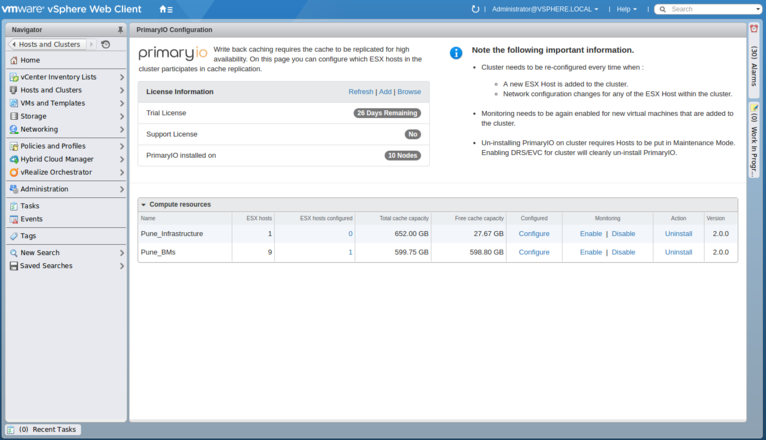This screenshot has width=766, height=440.
Task: Click the refresh icon in top bar
Action: (x=475, y=9)
